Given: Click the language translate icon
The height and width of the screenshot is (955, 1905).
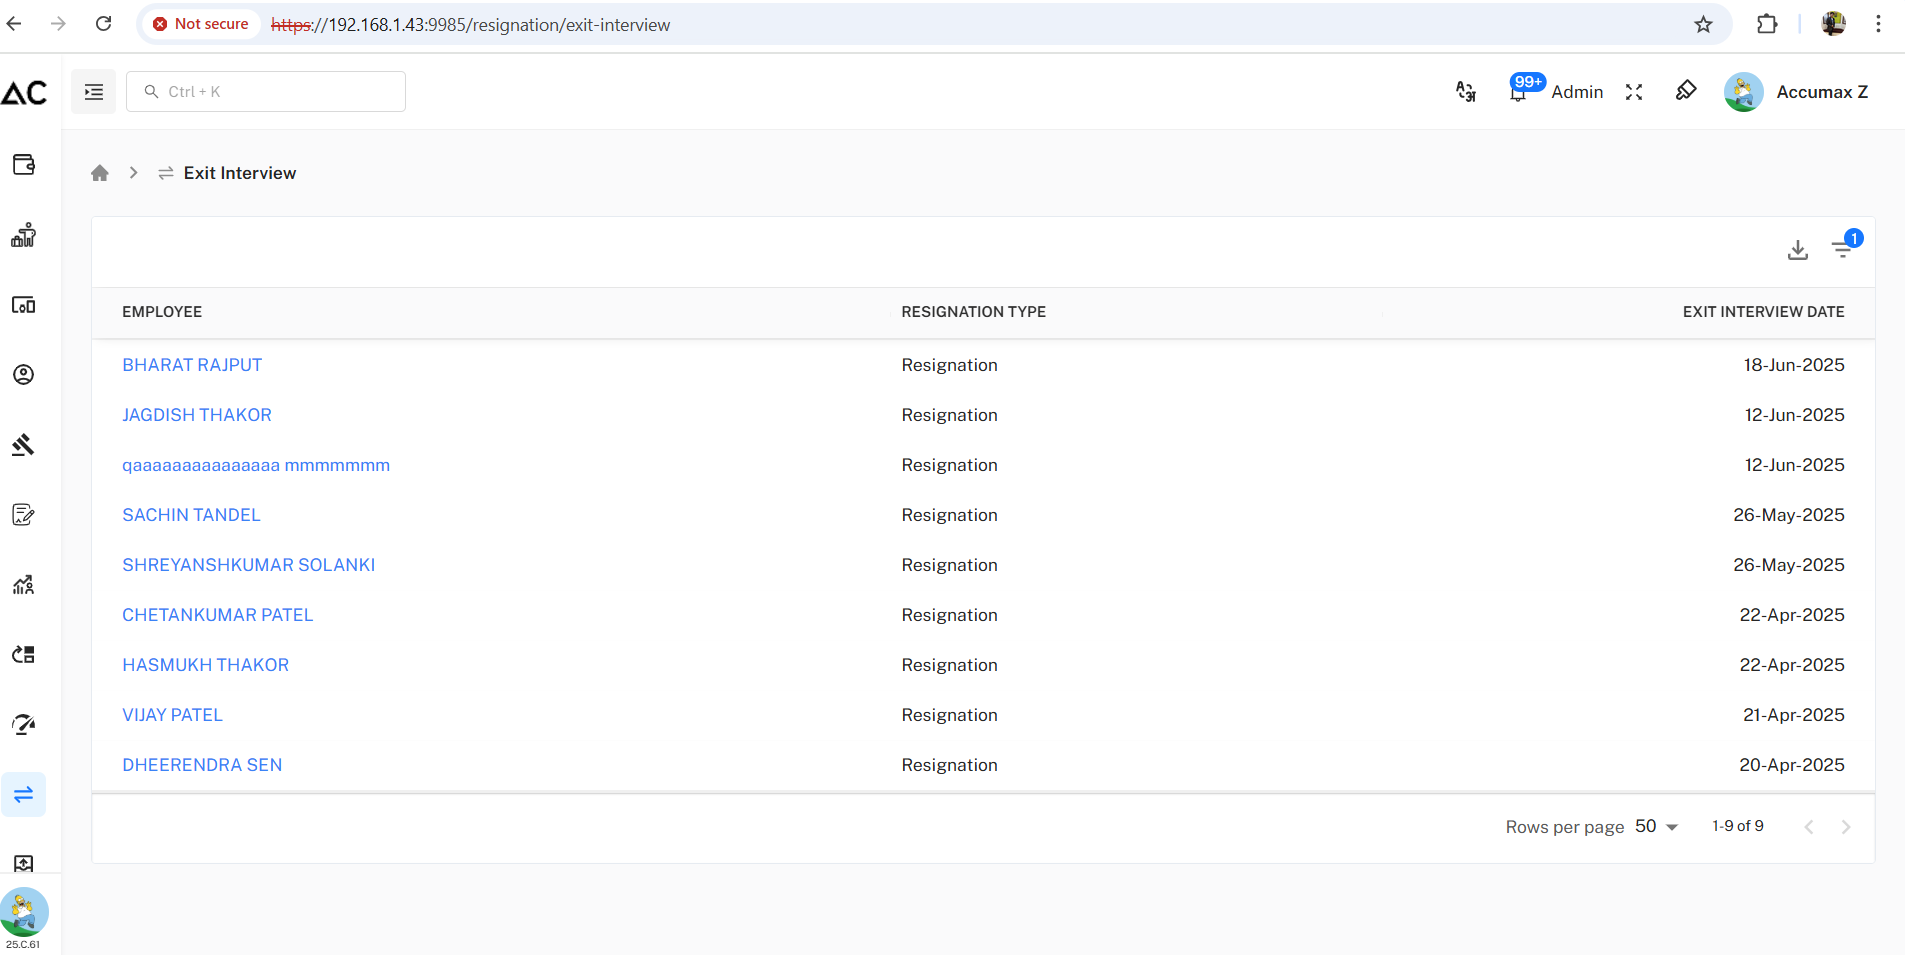Looking at the screenshot, I should tap(1466, 92).
